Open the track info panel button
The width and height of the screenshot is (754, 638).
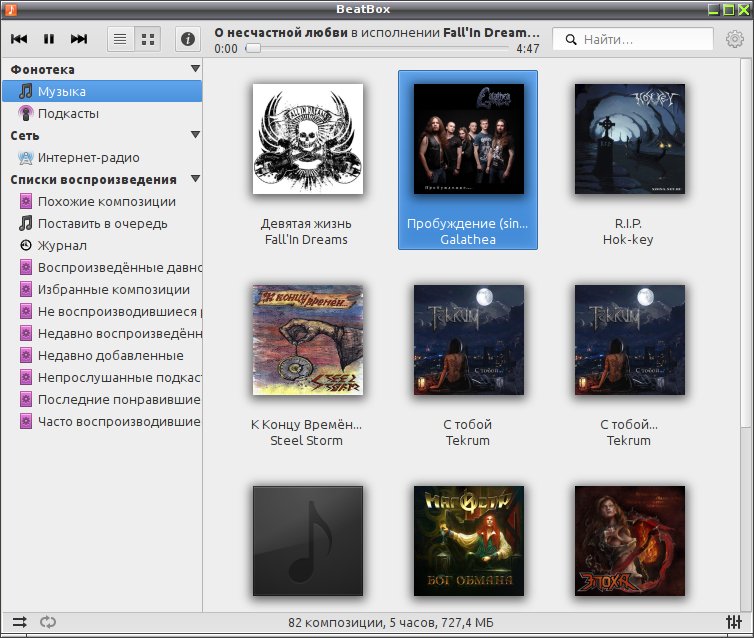point(188,39)
